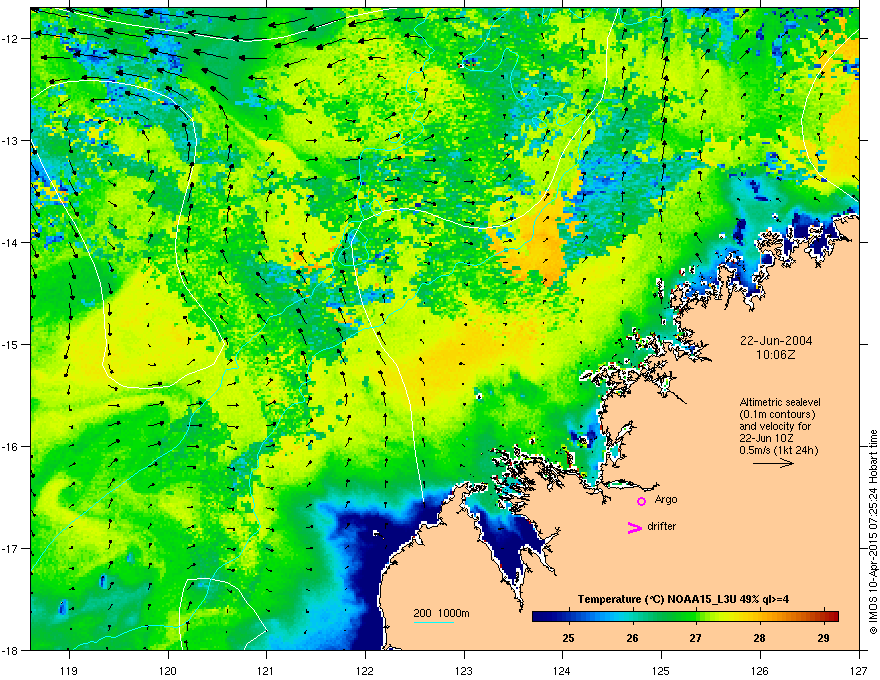The height and width of the screenshot is (680, 880).
Task: Click the '10:06Z' time text
Action: tap(776, 355)
